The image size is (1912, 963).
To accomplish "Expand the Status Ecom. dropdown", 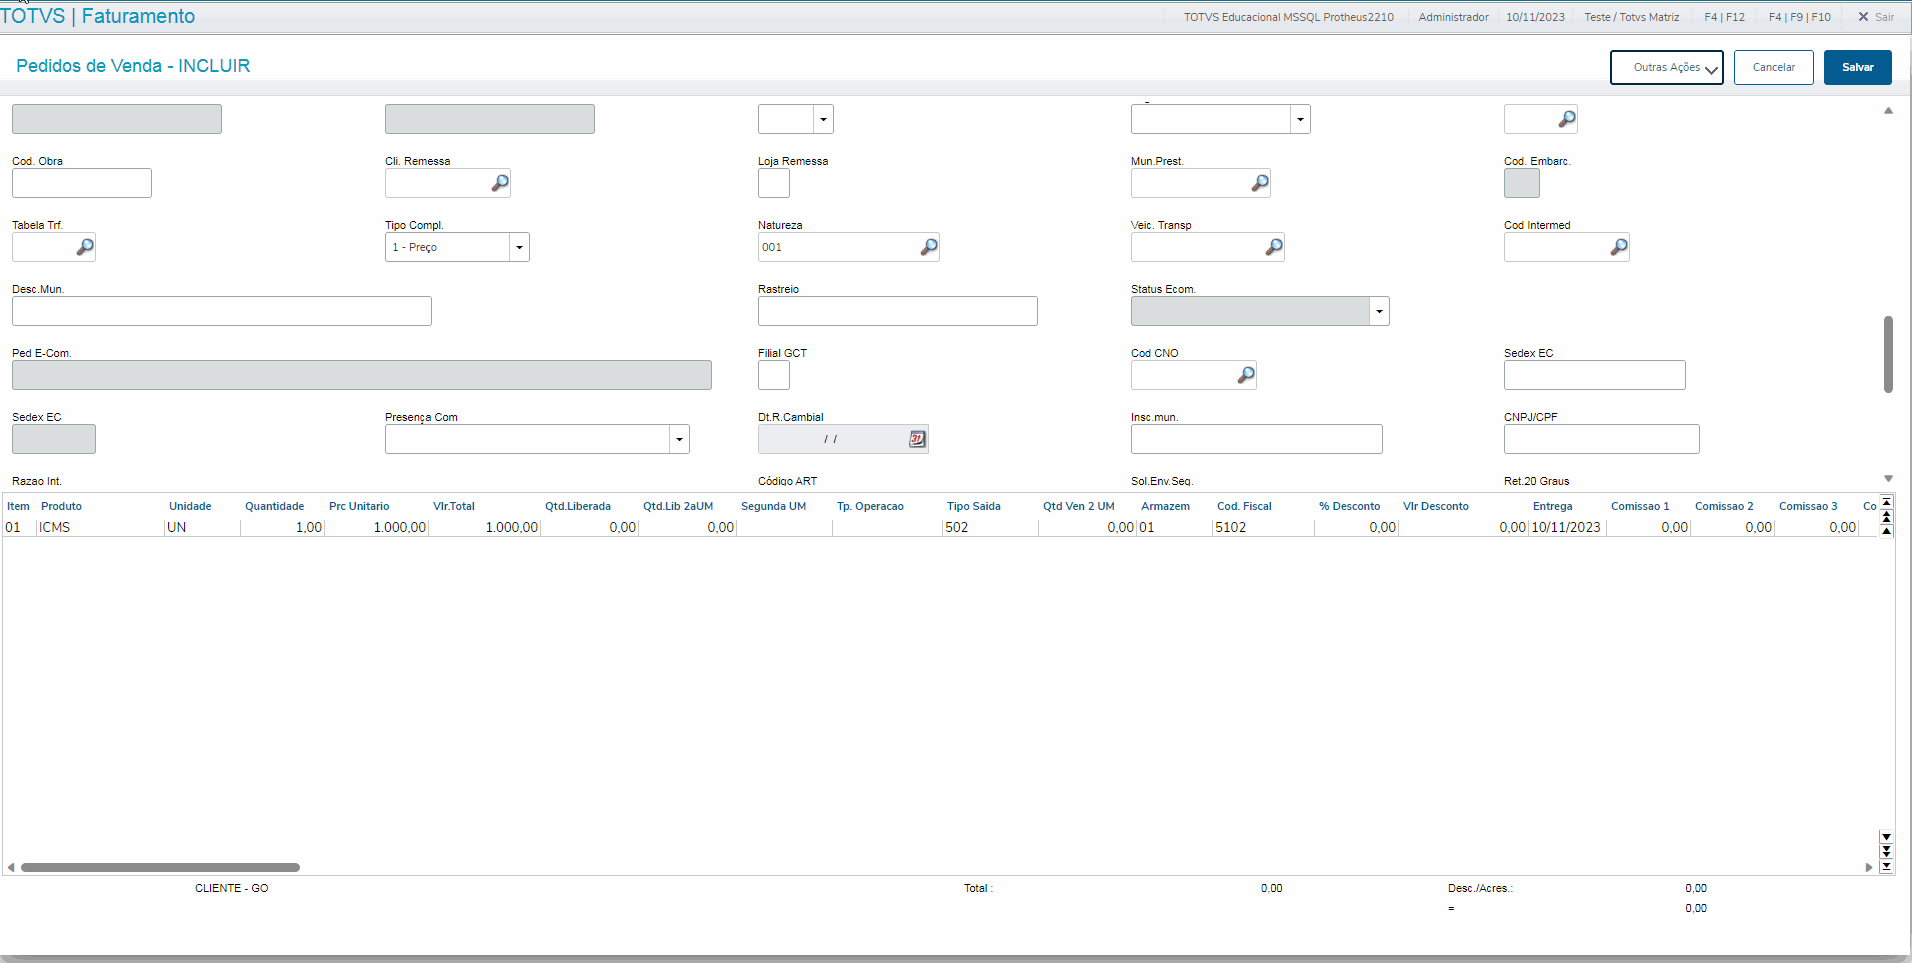I will click(1379, 311).
